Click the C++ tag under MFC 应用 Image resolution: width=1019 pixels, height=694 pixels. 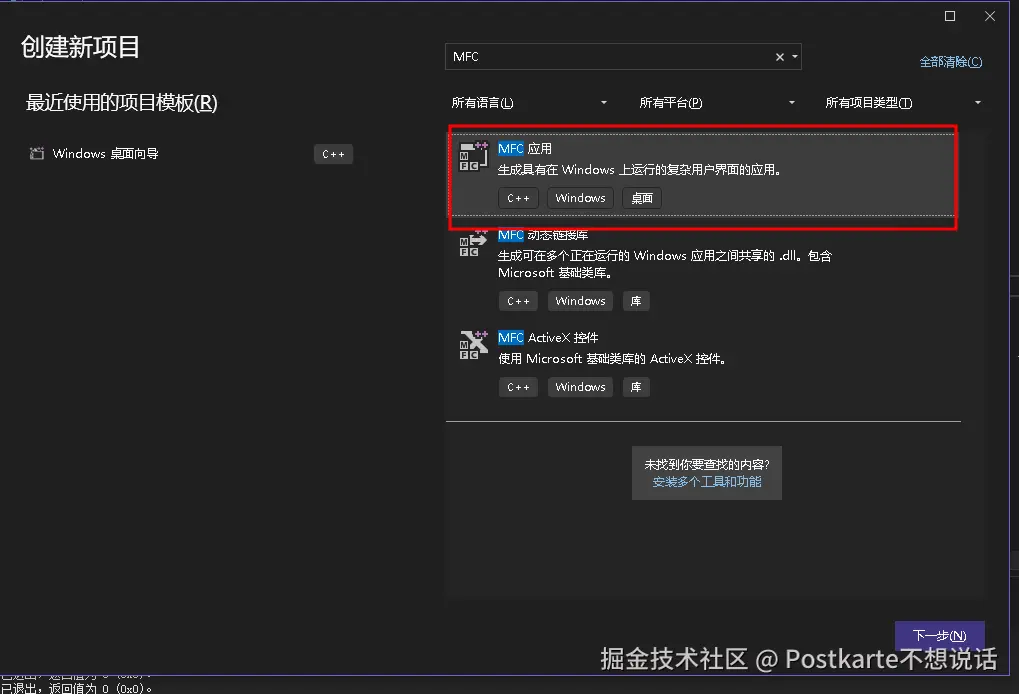[x=519, y=198]
